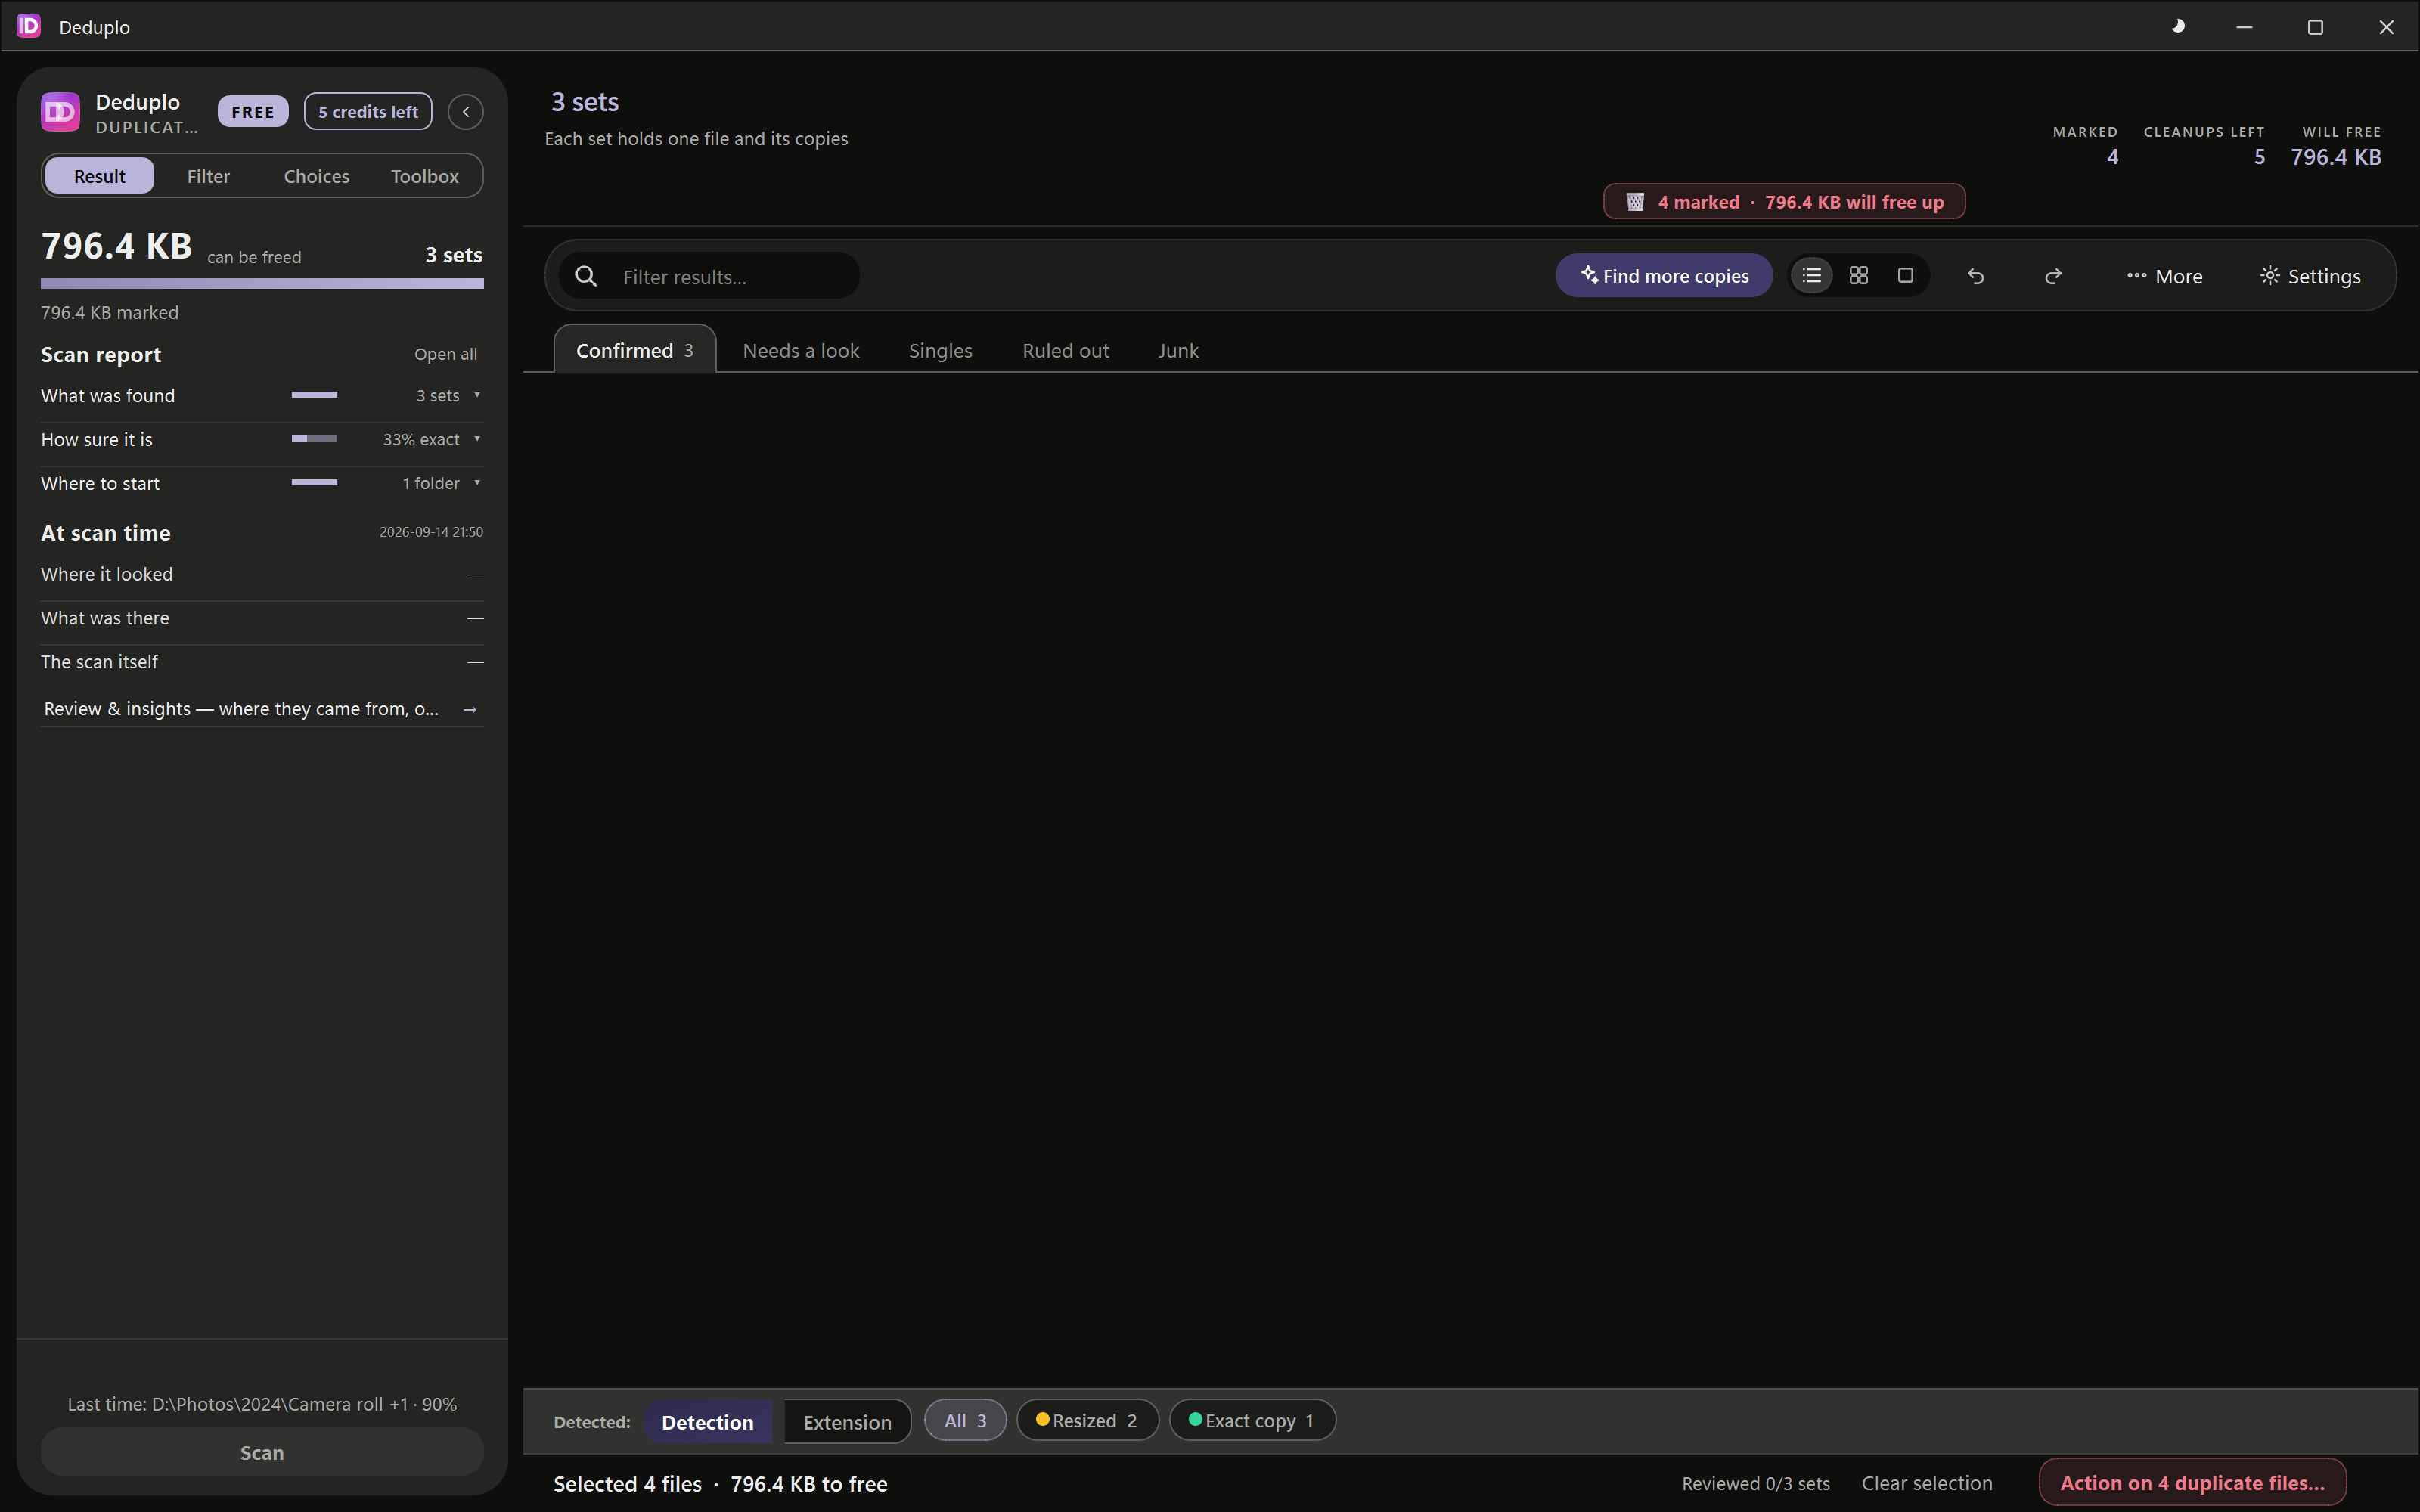Maximize the Deduplo window

tap(2315, 27)
